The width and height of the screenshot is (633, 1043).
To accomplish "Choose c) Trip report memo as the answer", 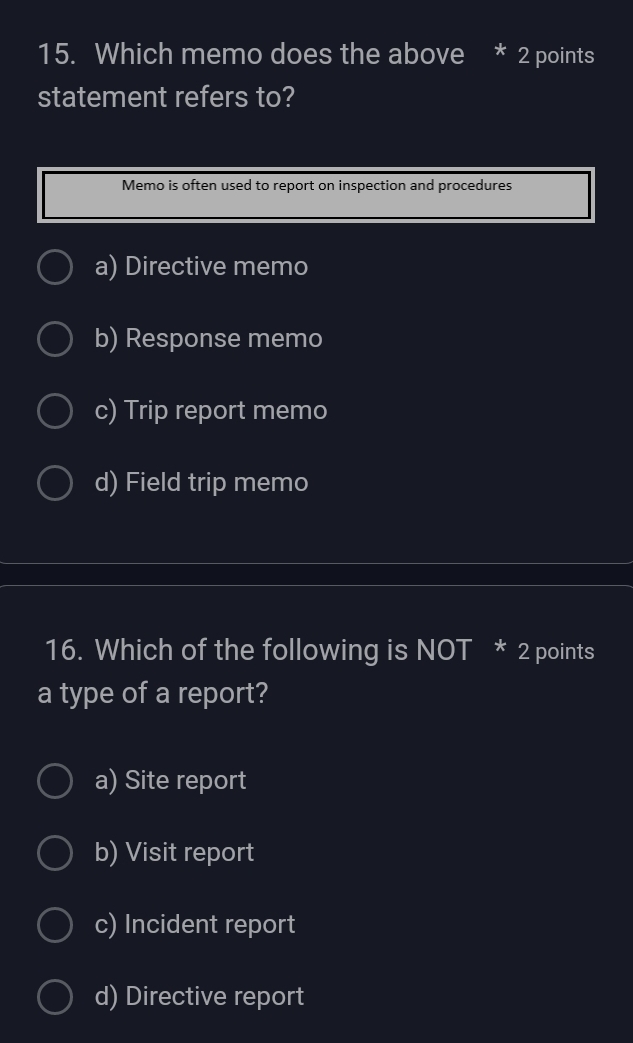I will (55, 411).
